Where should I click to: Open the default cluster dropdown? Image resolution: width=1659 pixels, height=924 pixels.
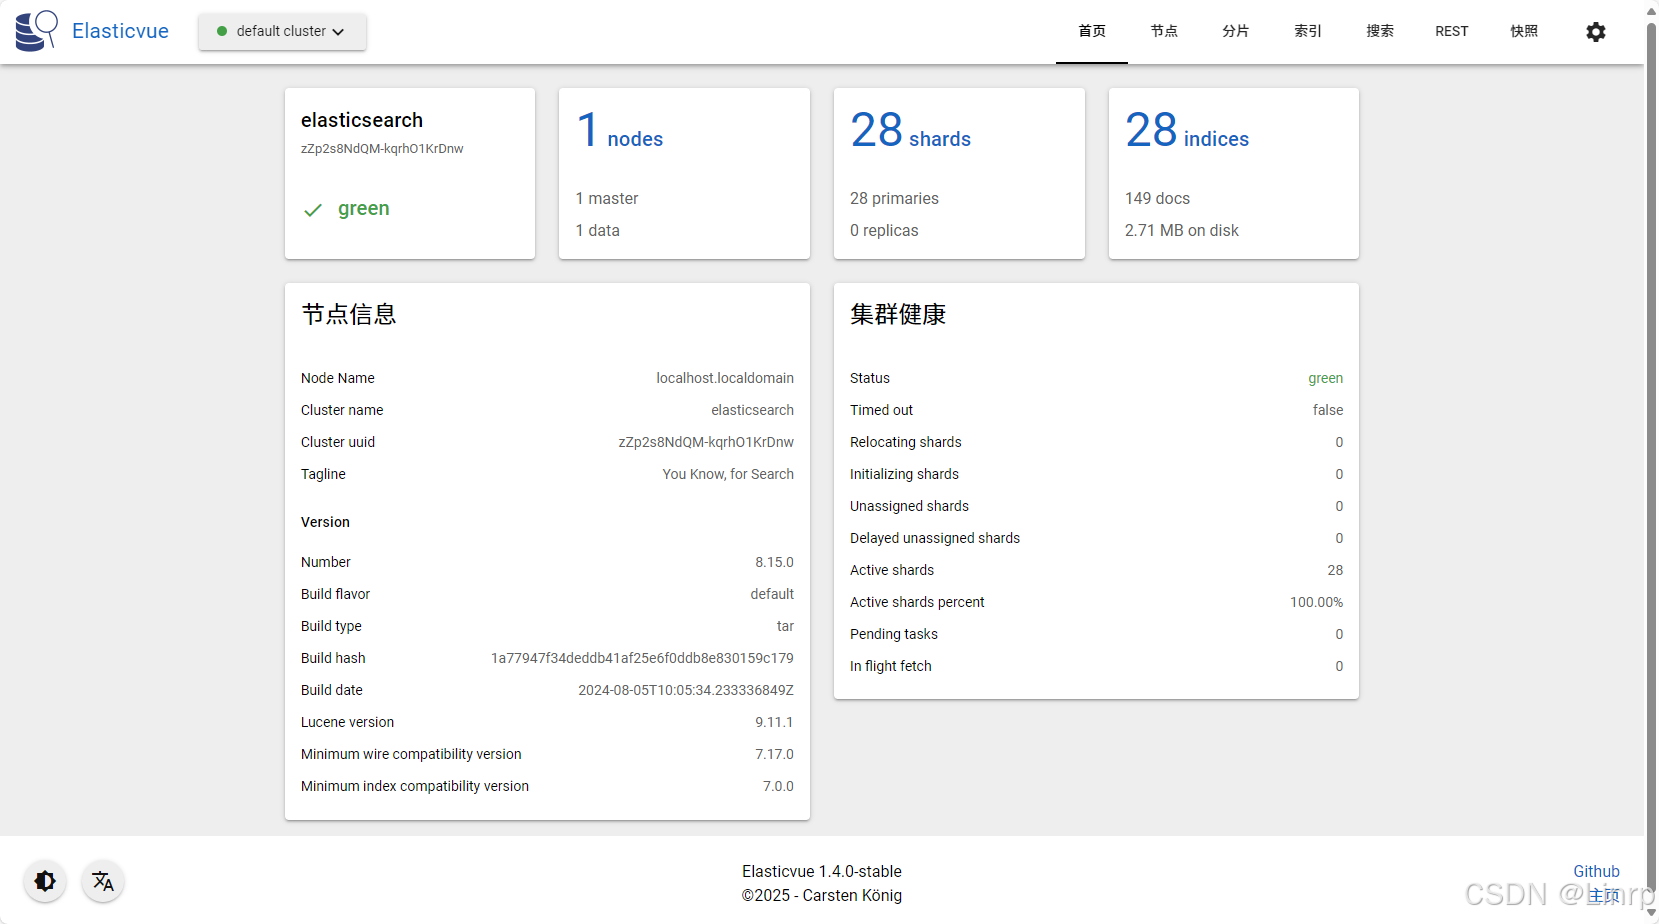282,31
